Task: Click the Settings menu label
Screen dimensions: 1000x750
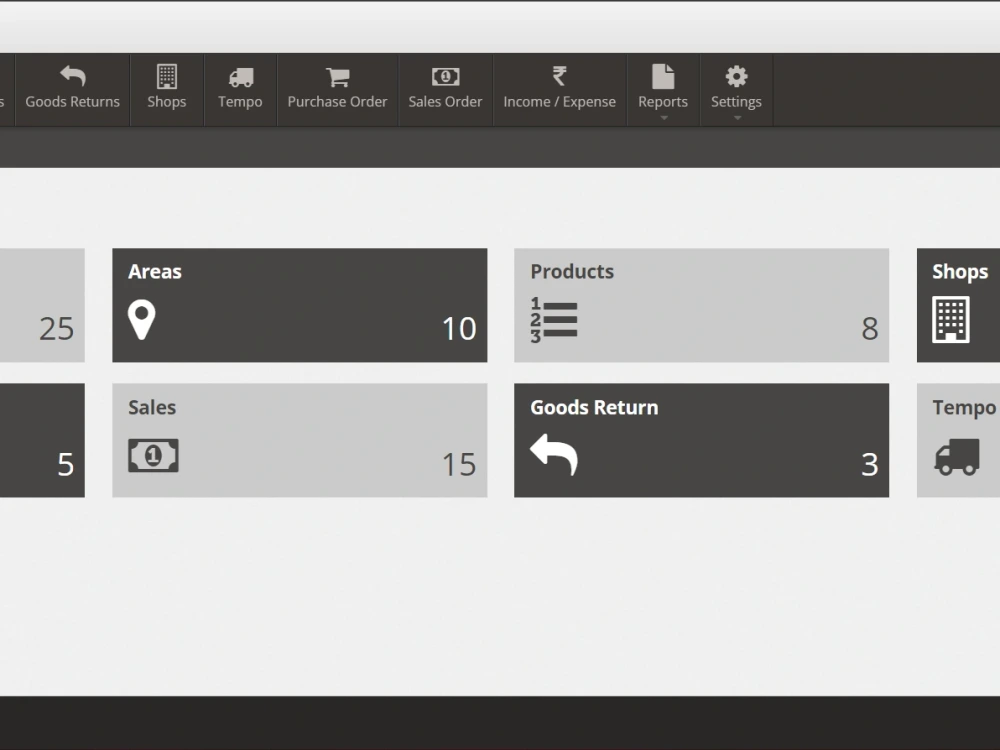Action: [737, 102]
